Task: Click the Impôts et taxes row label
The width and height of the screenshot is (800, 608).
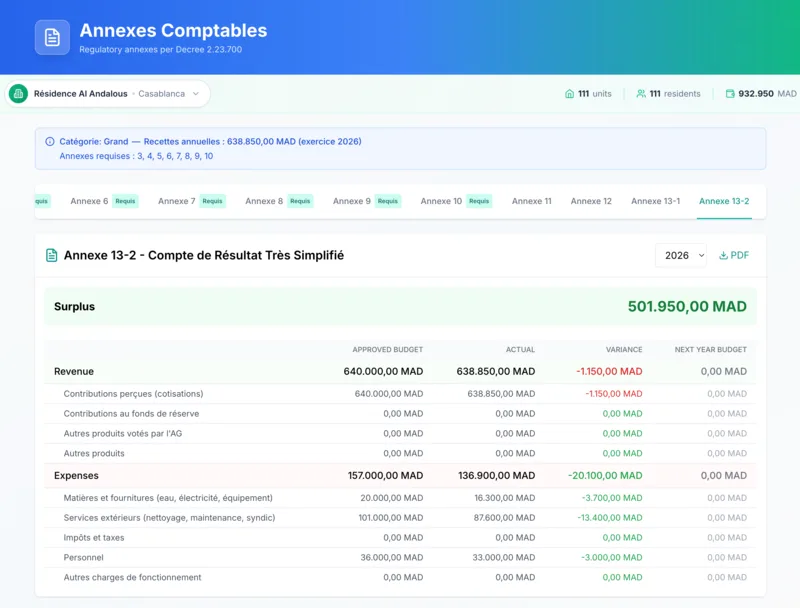Action: click(x=94, y=538)
